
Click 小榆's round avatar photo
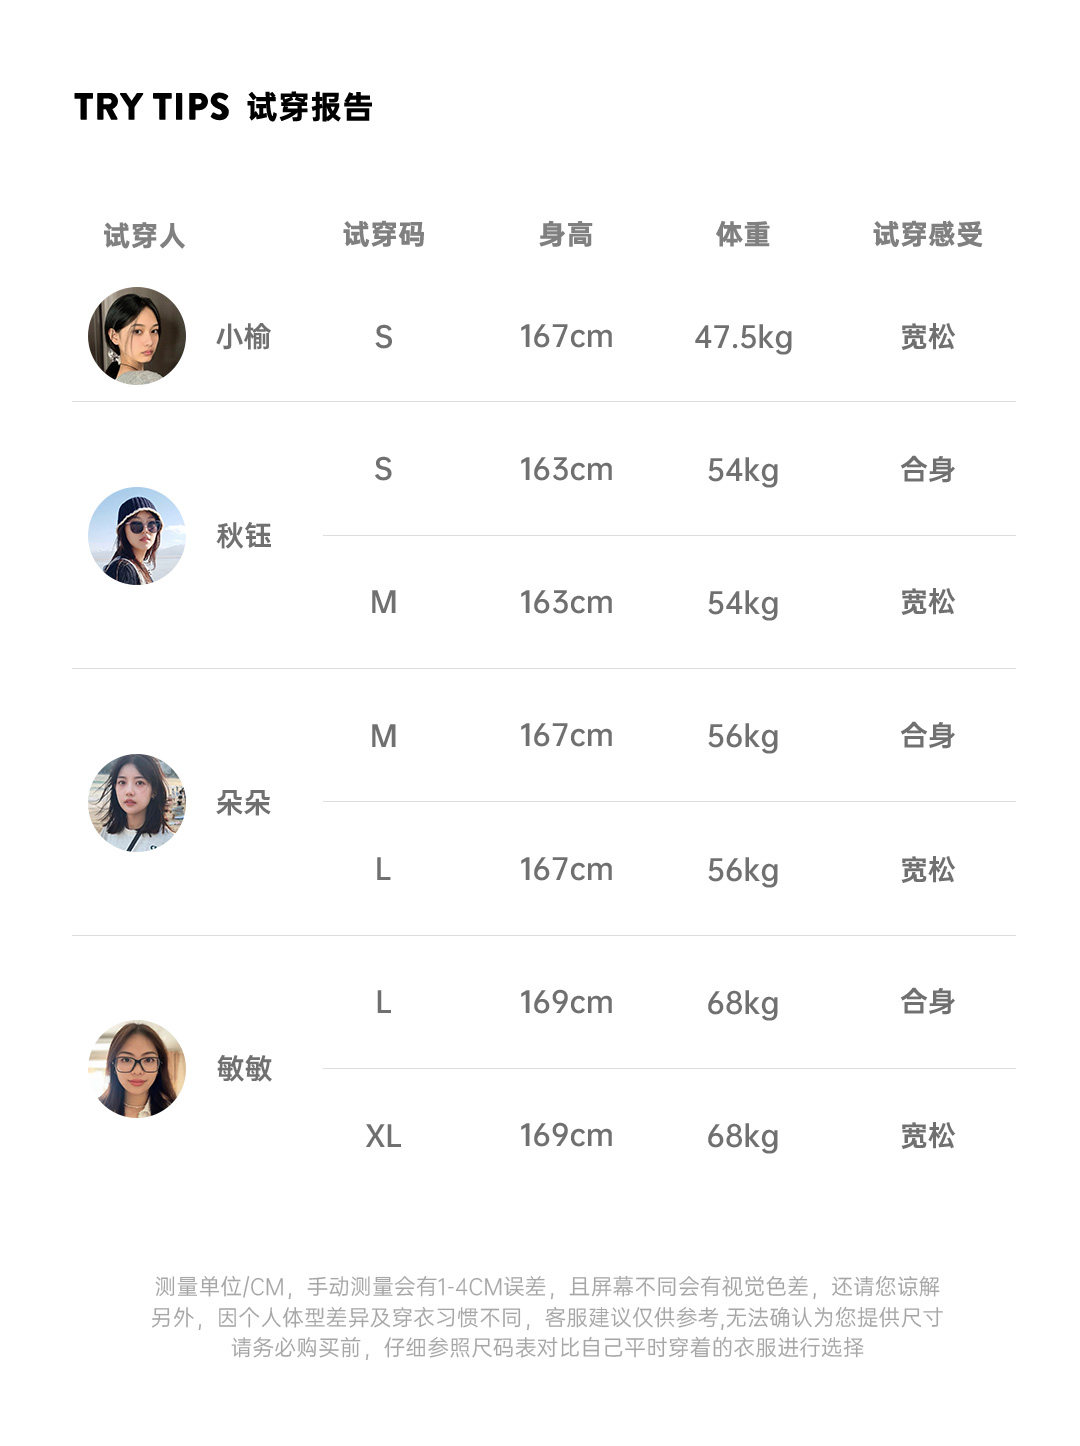(x=137, y=336)
